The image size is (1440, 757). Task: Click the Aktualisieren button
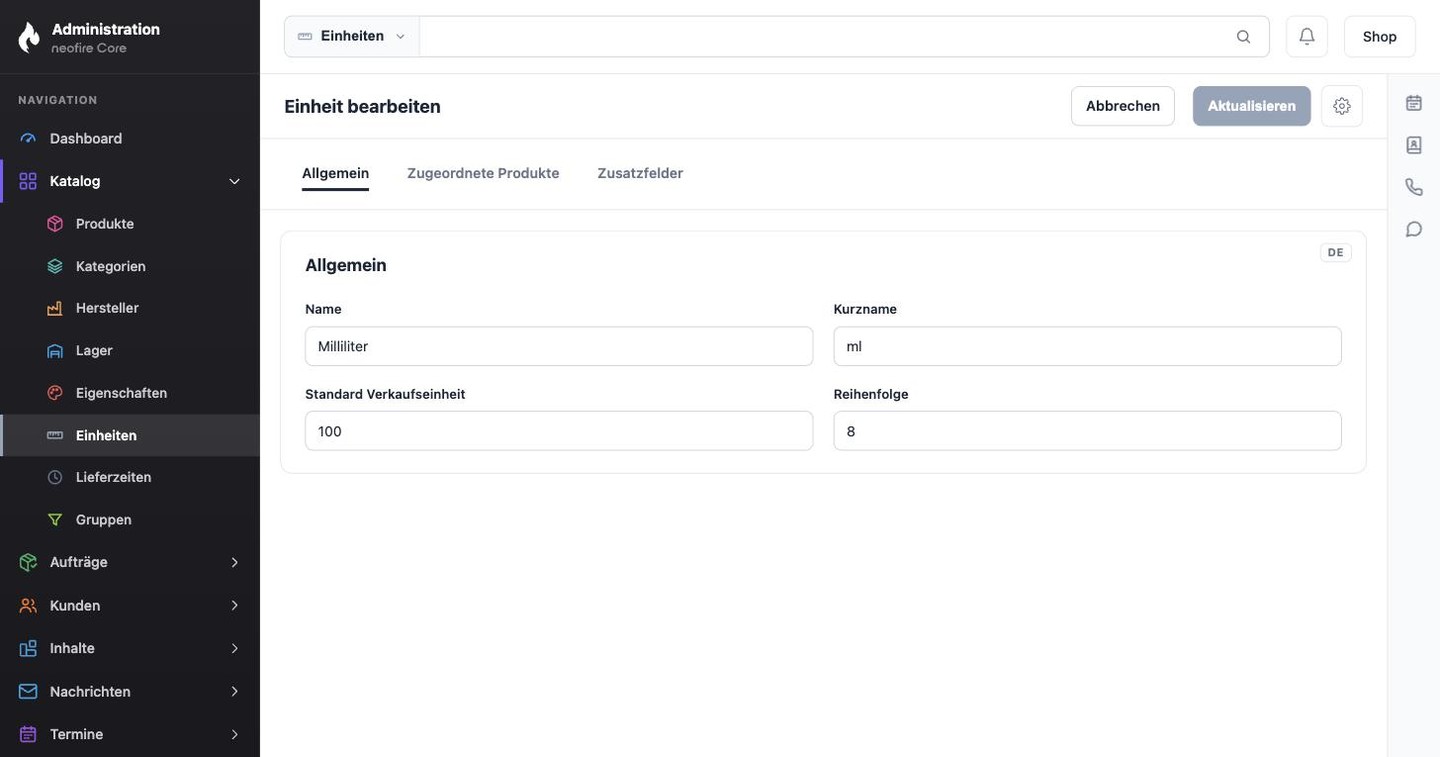[x=1252, y=106]
